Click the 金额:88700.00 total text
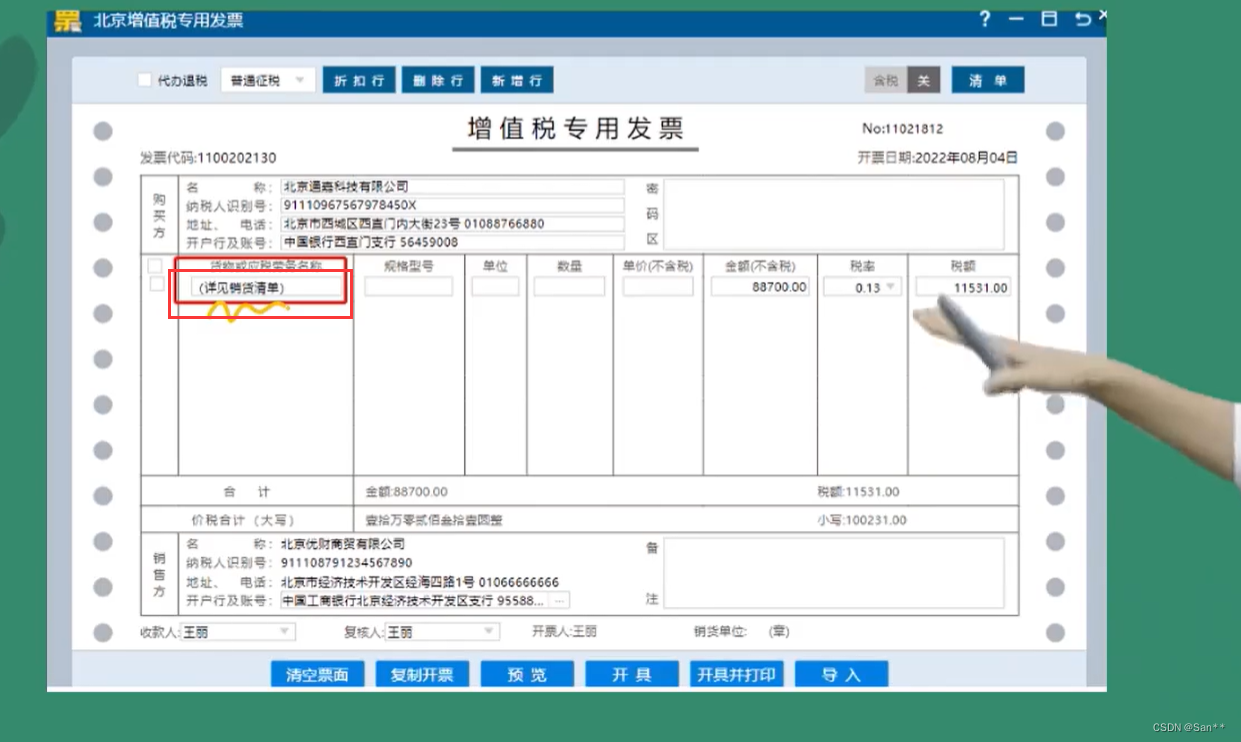This screenshot has height=742, width=1241. click(x=407, y=492)
